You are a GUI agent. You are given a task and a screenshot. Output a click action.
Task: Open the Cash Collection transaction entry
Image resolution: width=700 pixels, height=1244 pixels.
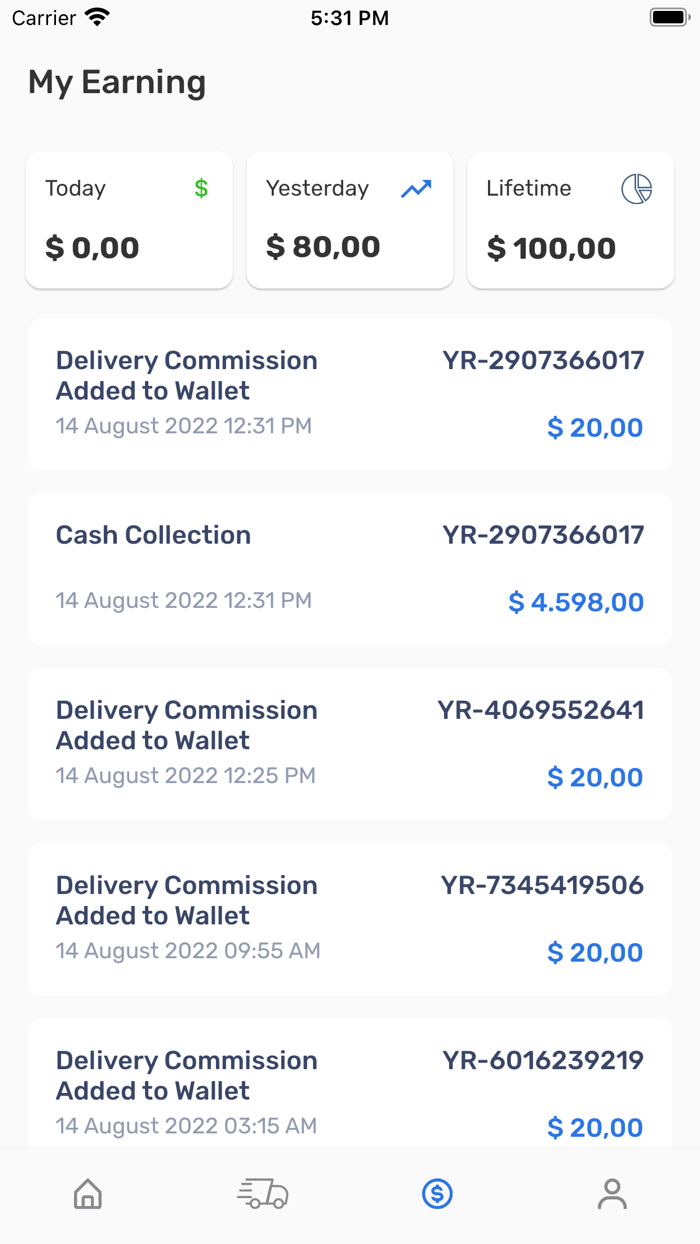point(350,568)
